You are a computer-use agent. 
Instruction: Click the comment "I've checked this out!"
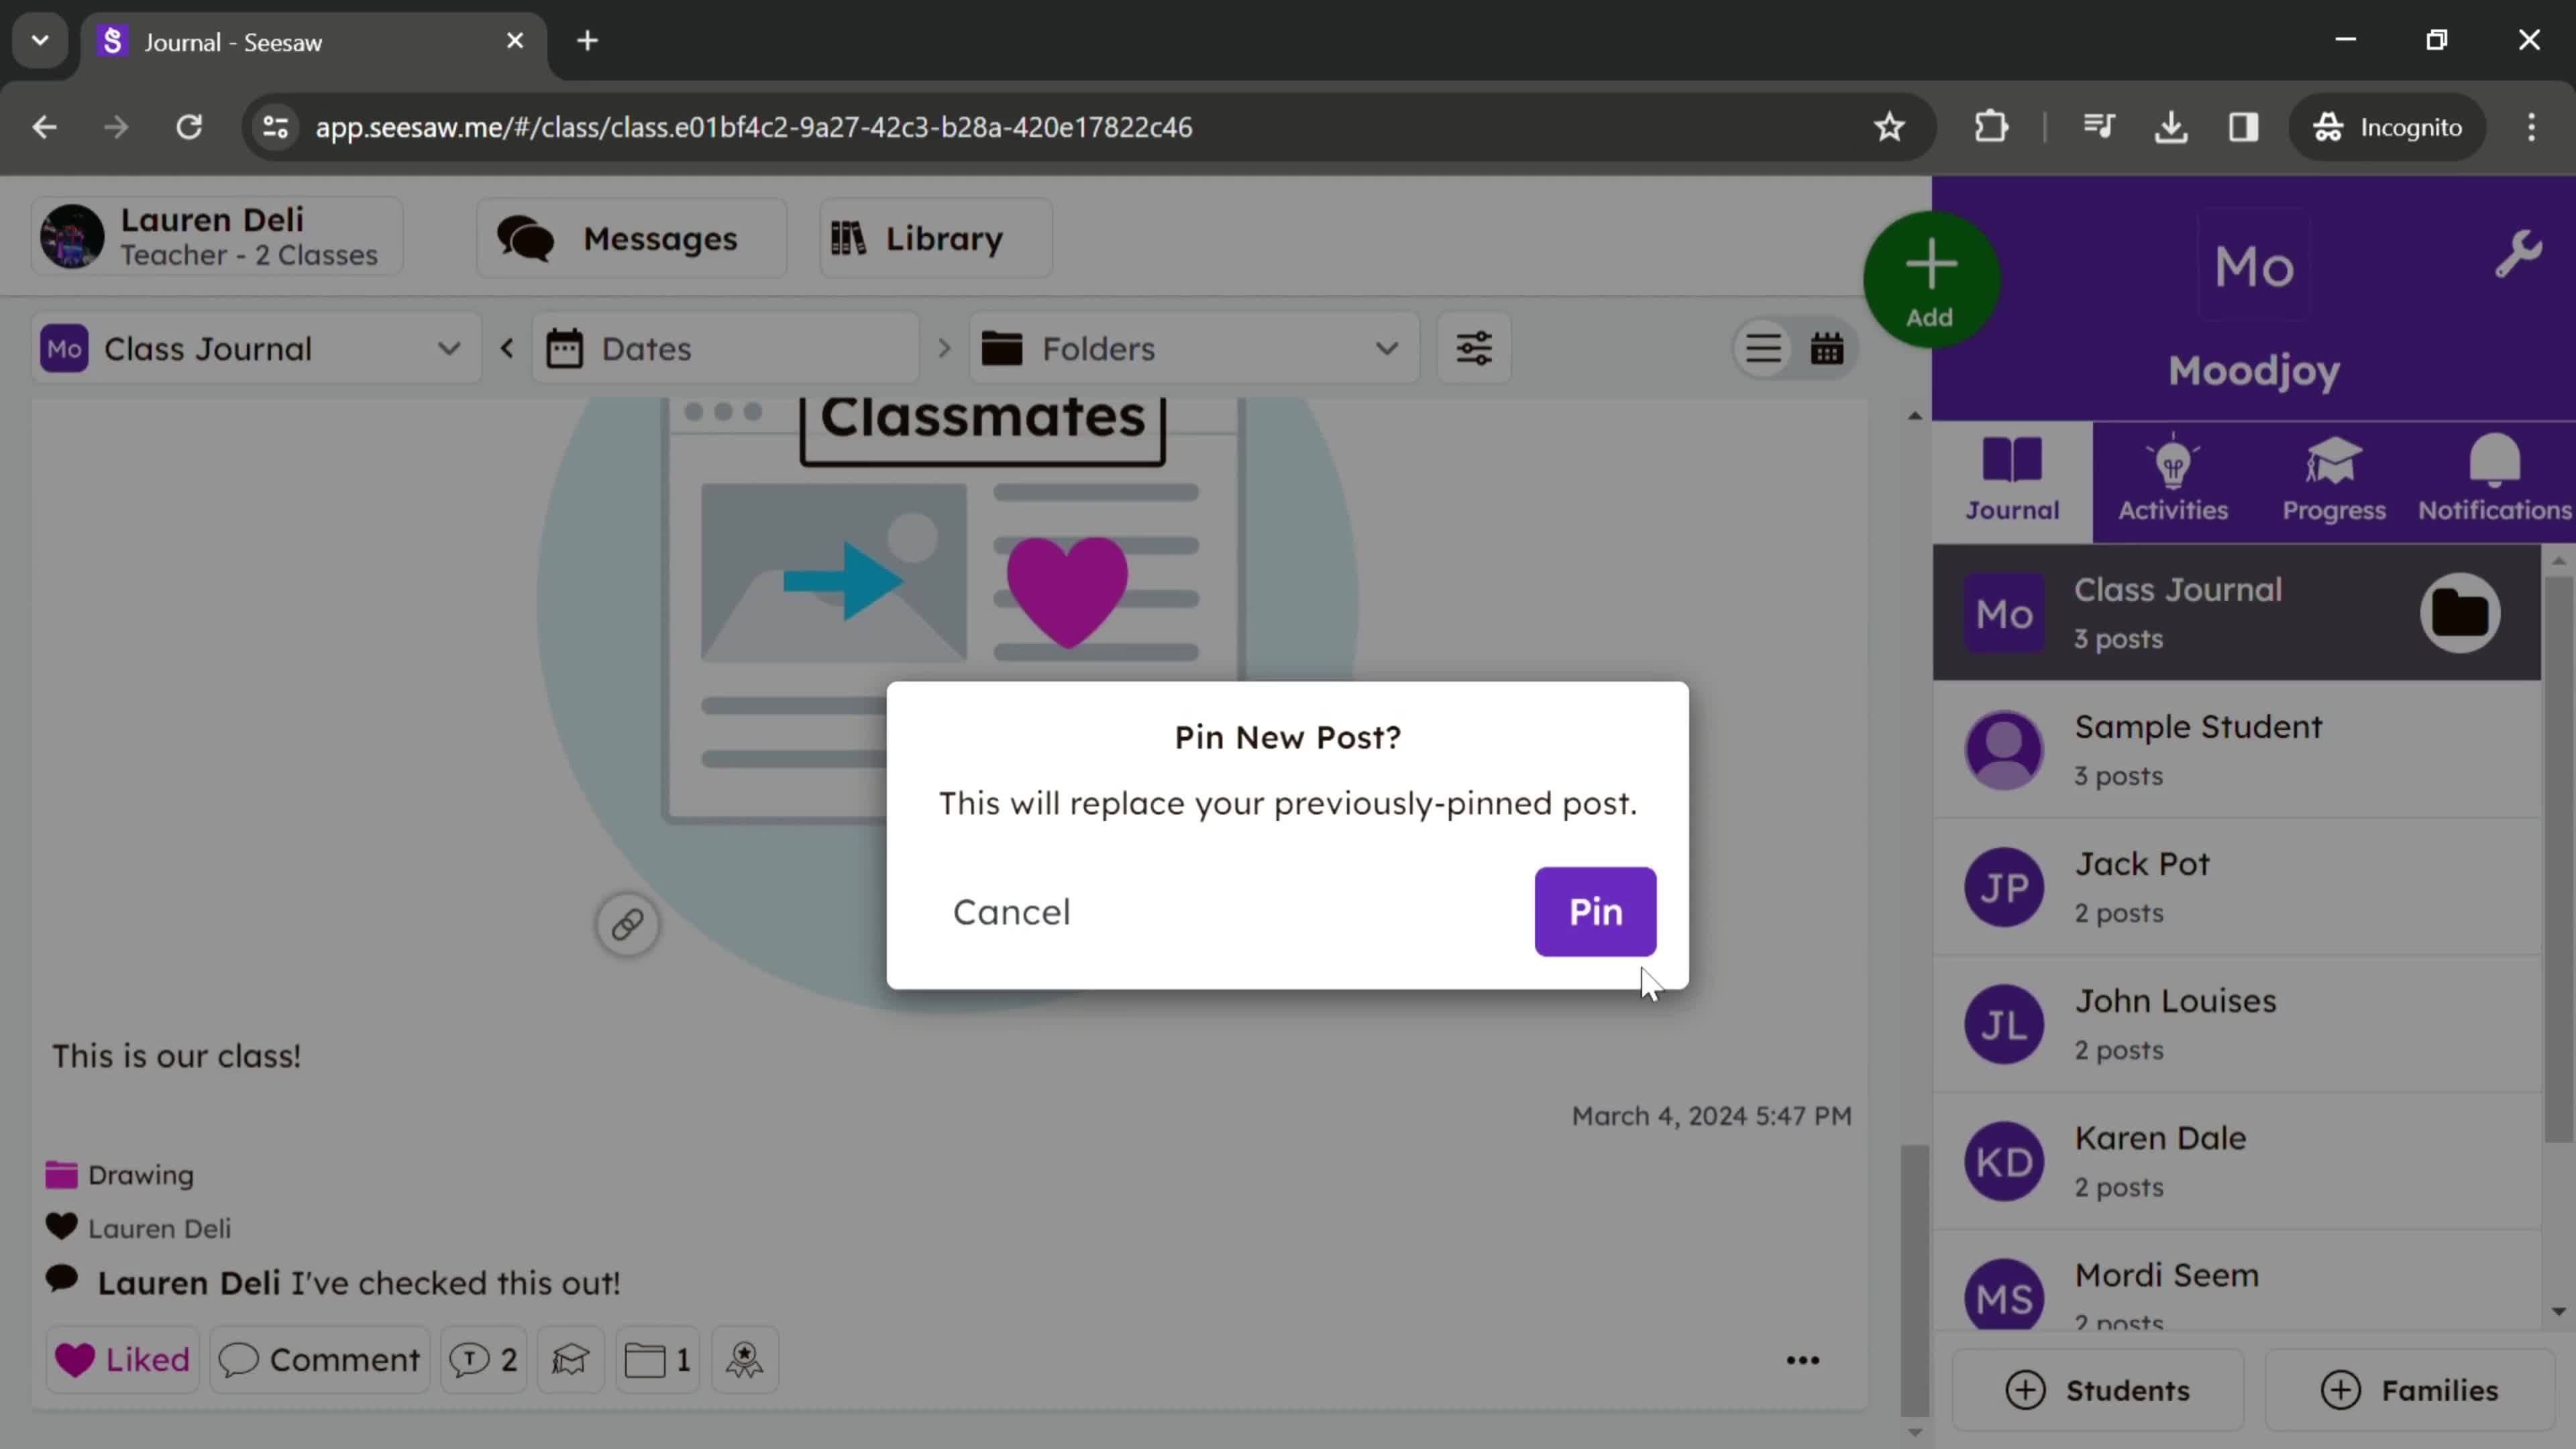pyautogui.click(x=455, y=1283)
